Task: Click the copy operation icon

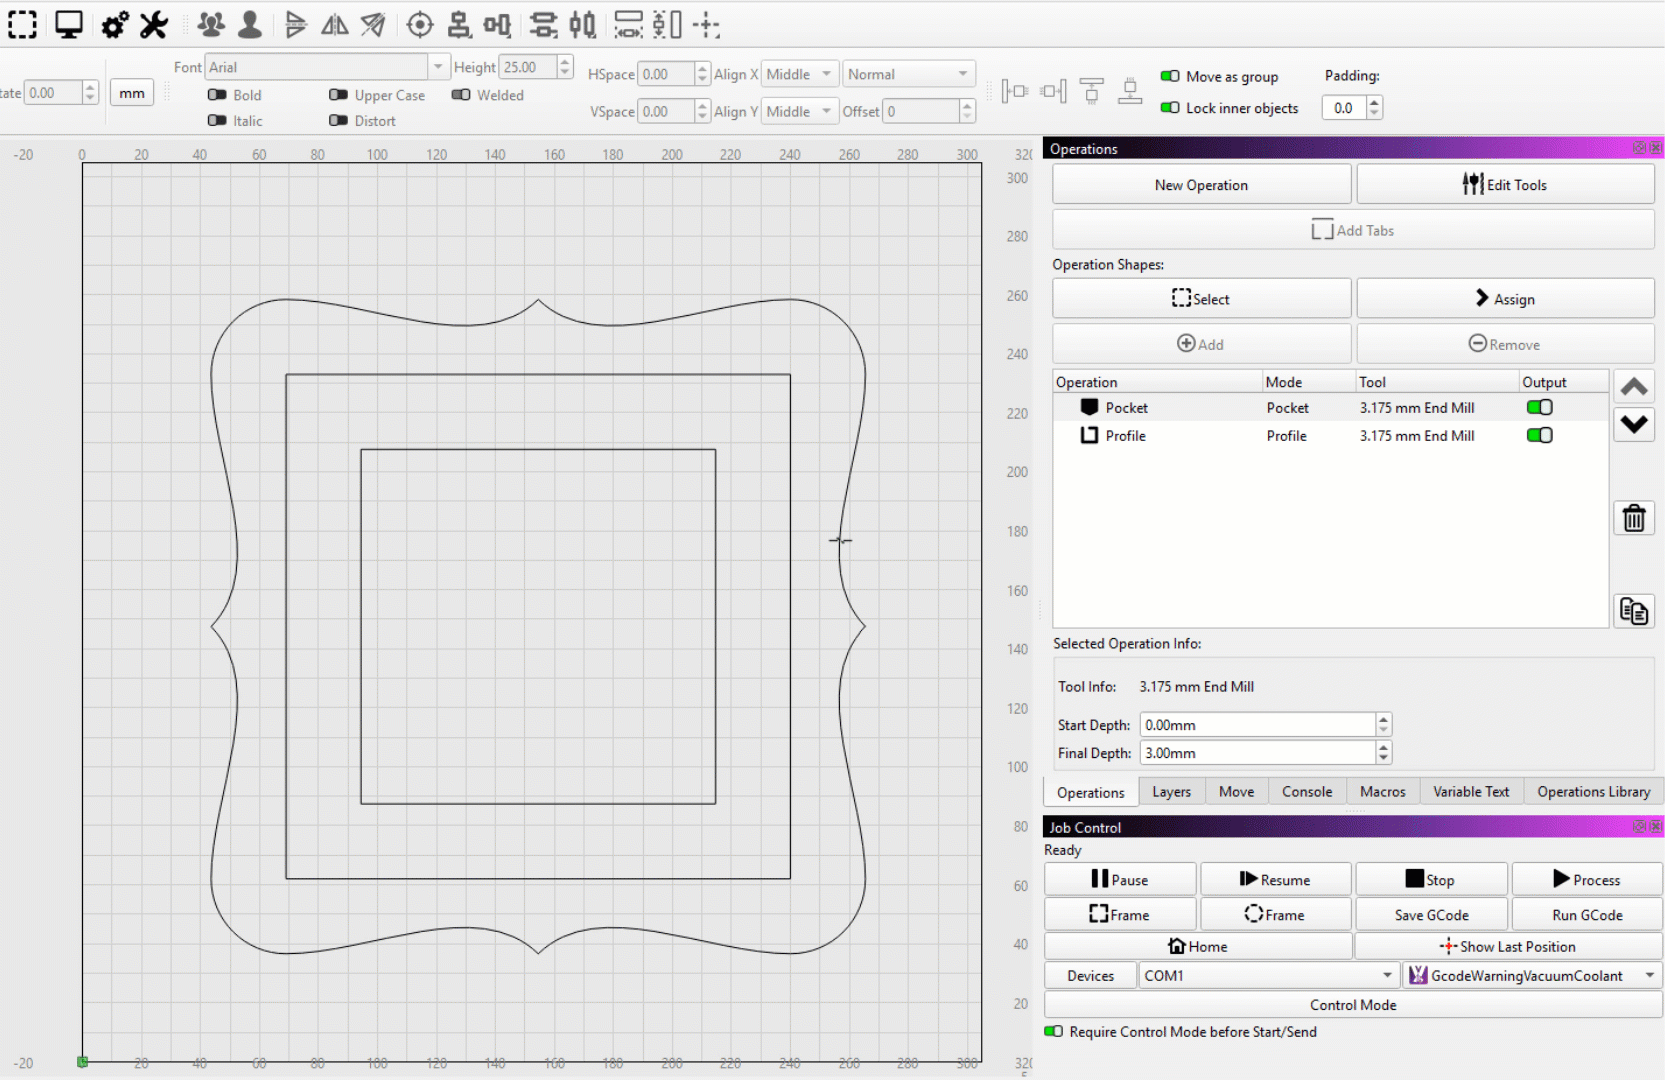Action: tap(1634, 610)
